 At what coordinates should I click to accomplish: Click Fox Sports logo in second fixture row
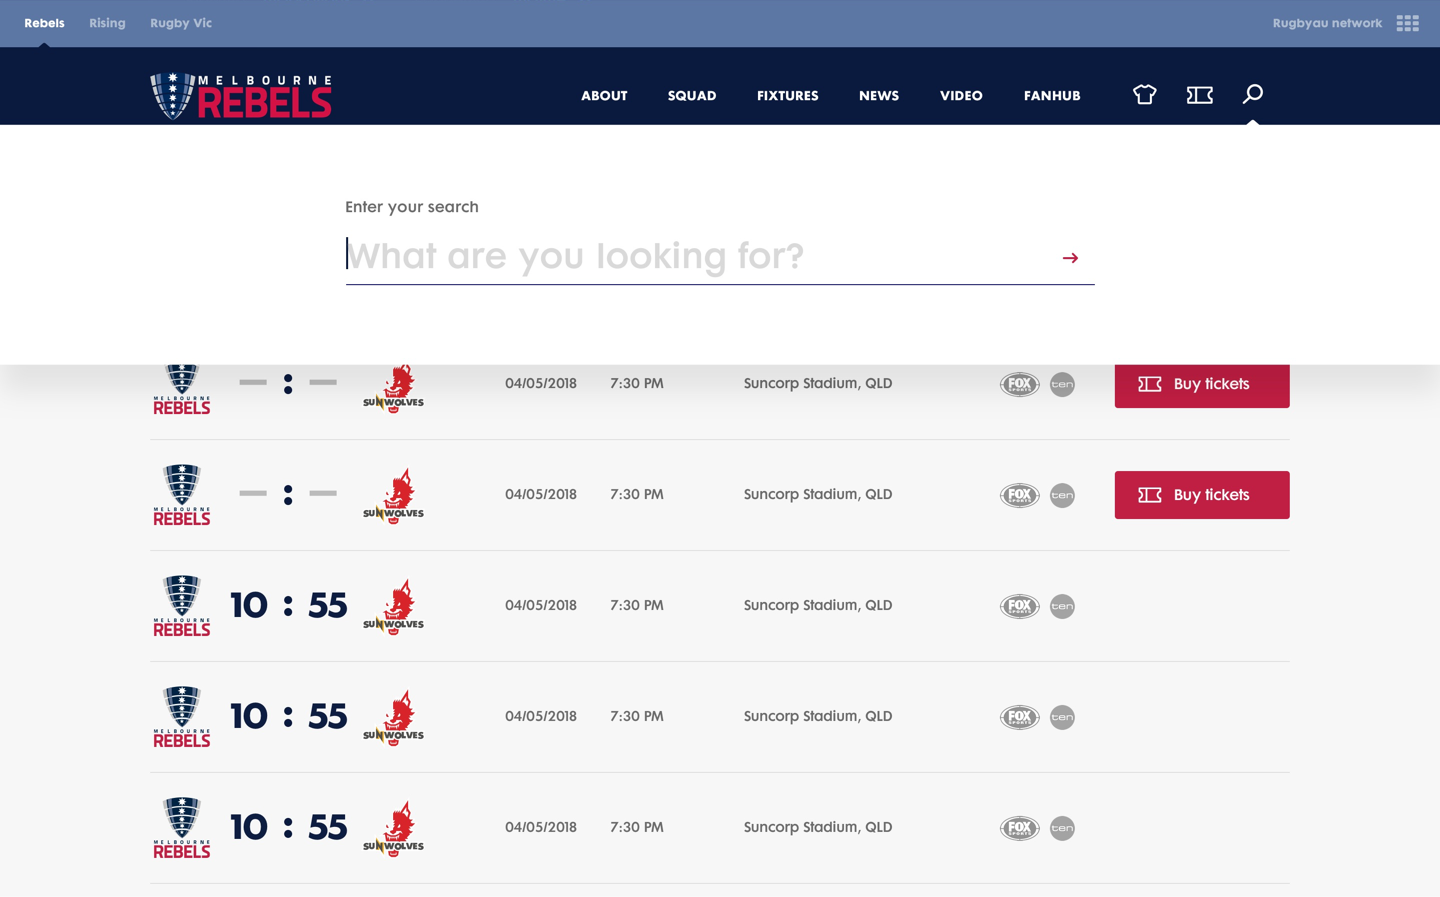(x=1020, y=495)
